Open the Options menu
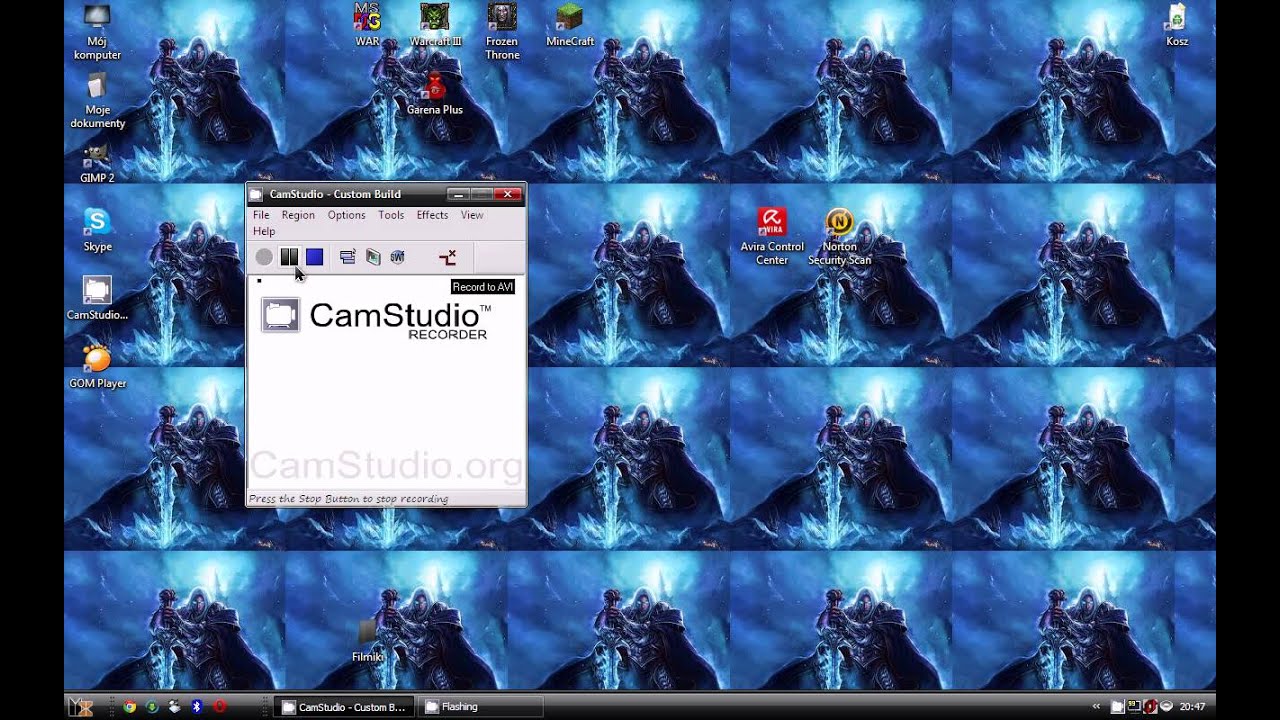Viewport: 1280px width, 720px height. coord(346,215)
